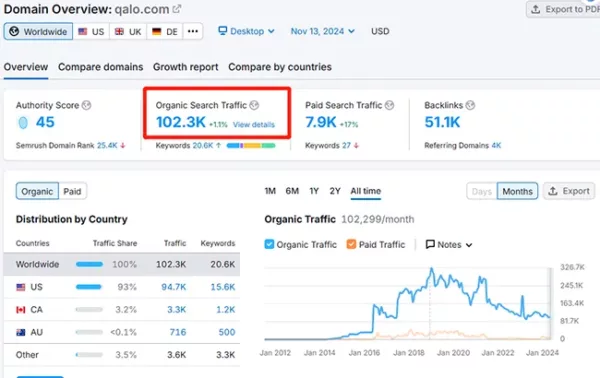Open the Compare by countries tab
Image resolution: width=600 pixels, height=378 pixels.
(x=280, y=67)
